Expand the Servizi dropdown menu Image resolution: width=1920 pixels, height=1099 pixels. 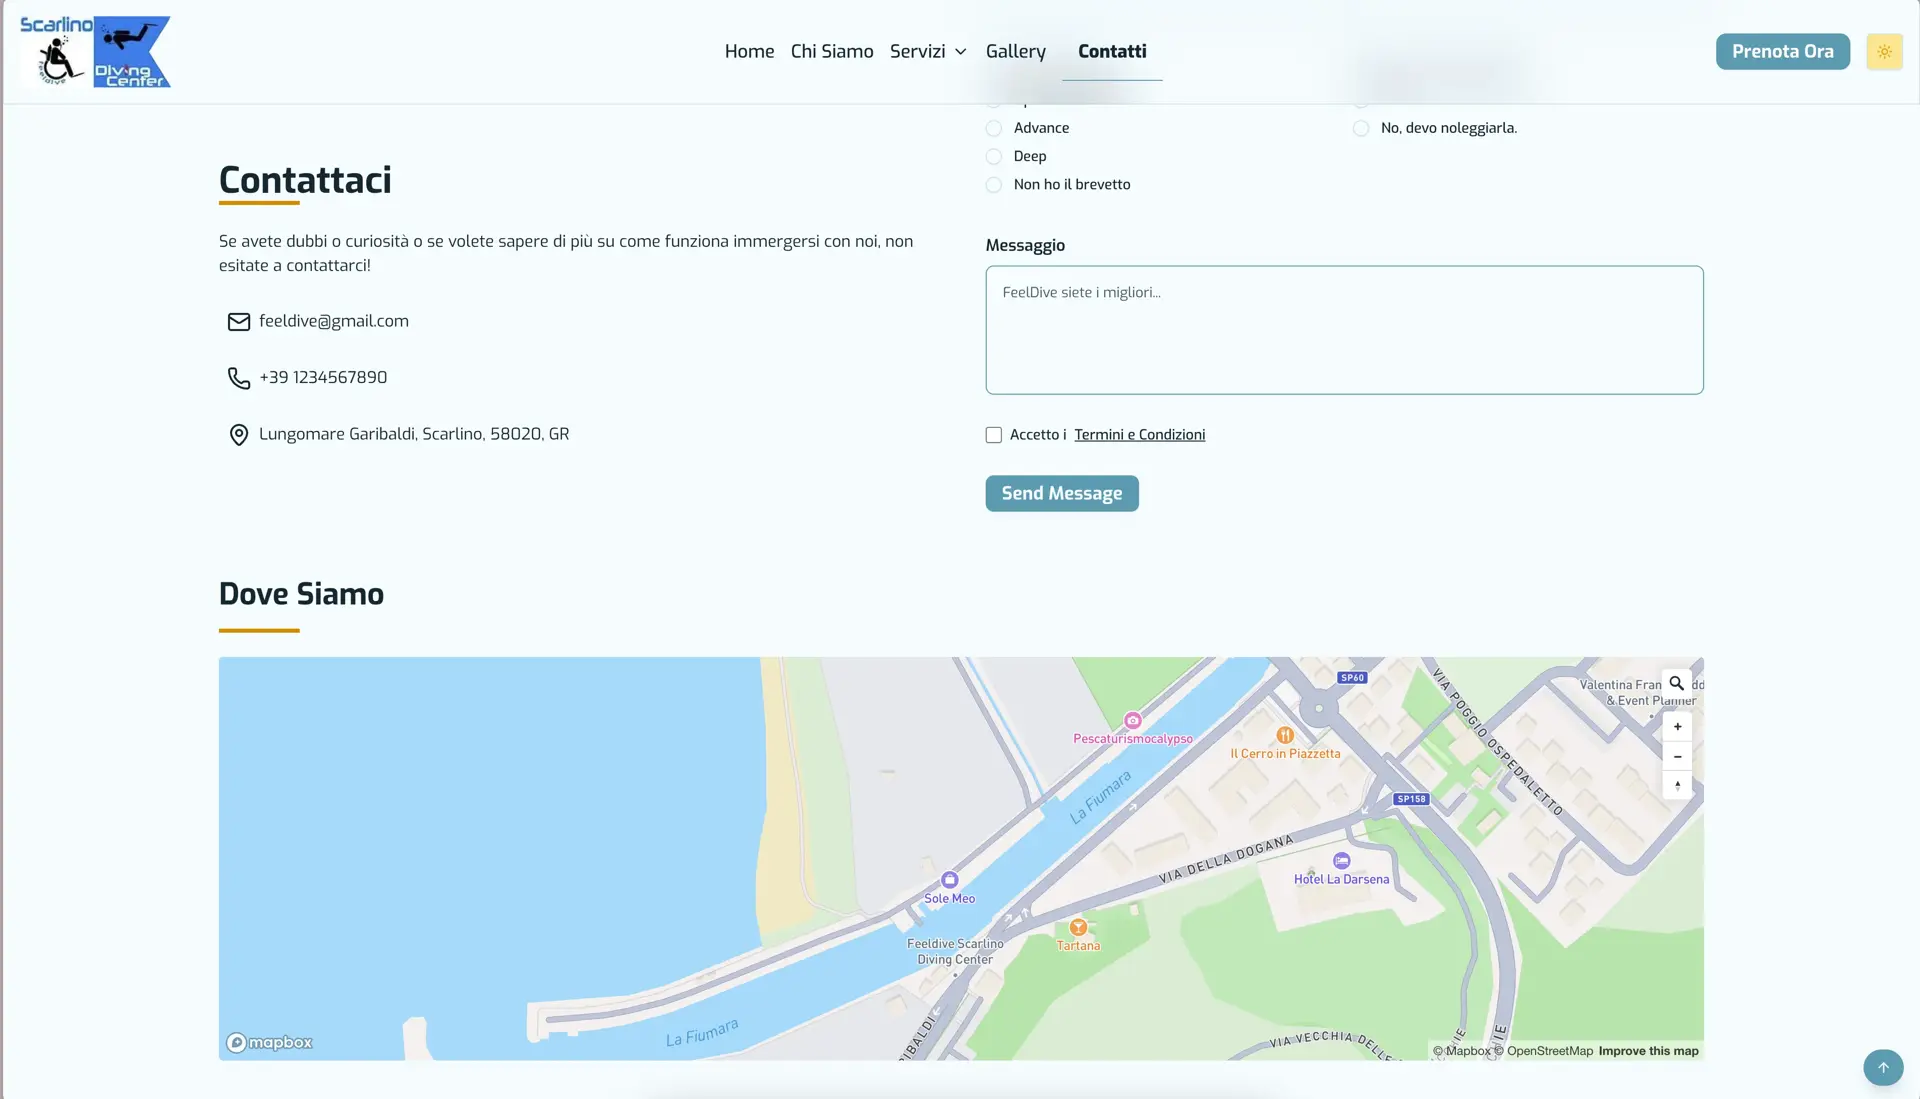[928, 52]
